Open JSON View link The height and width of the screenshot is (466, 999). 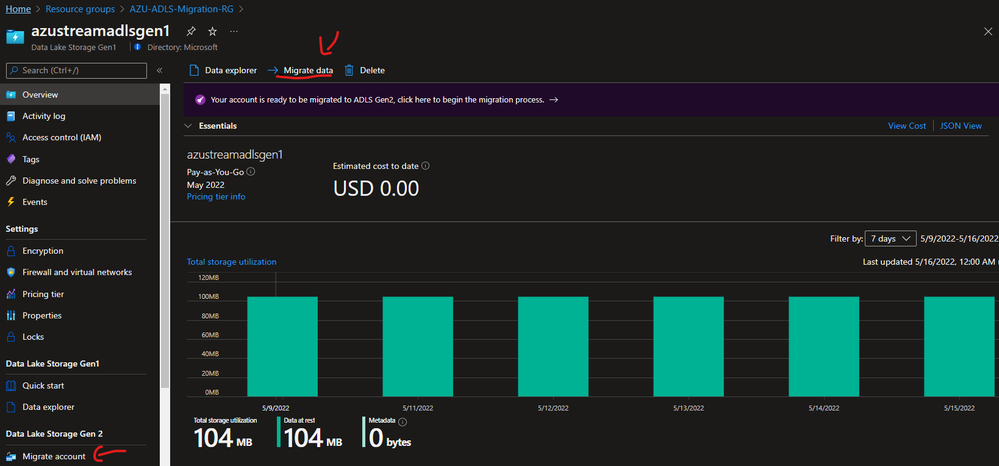click(961, 126)
